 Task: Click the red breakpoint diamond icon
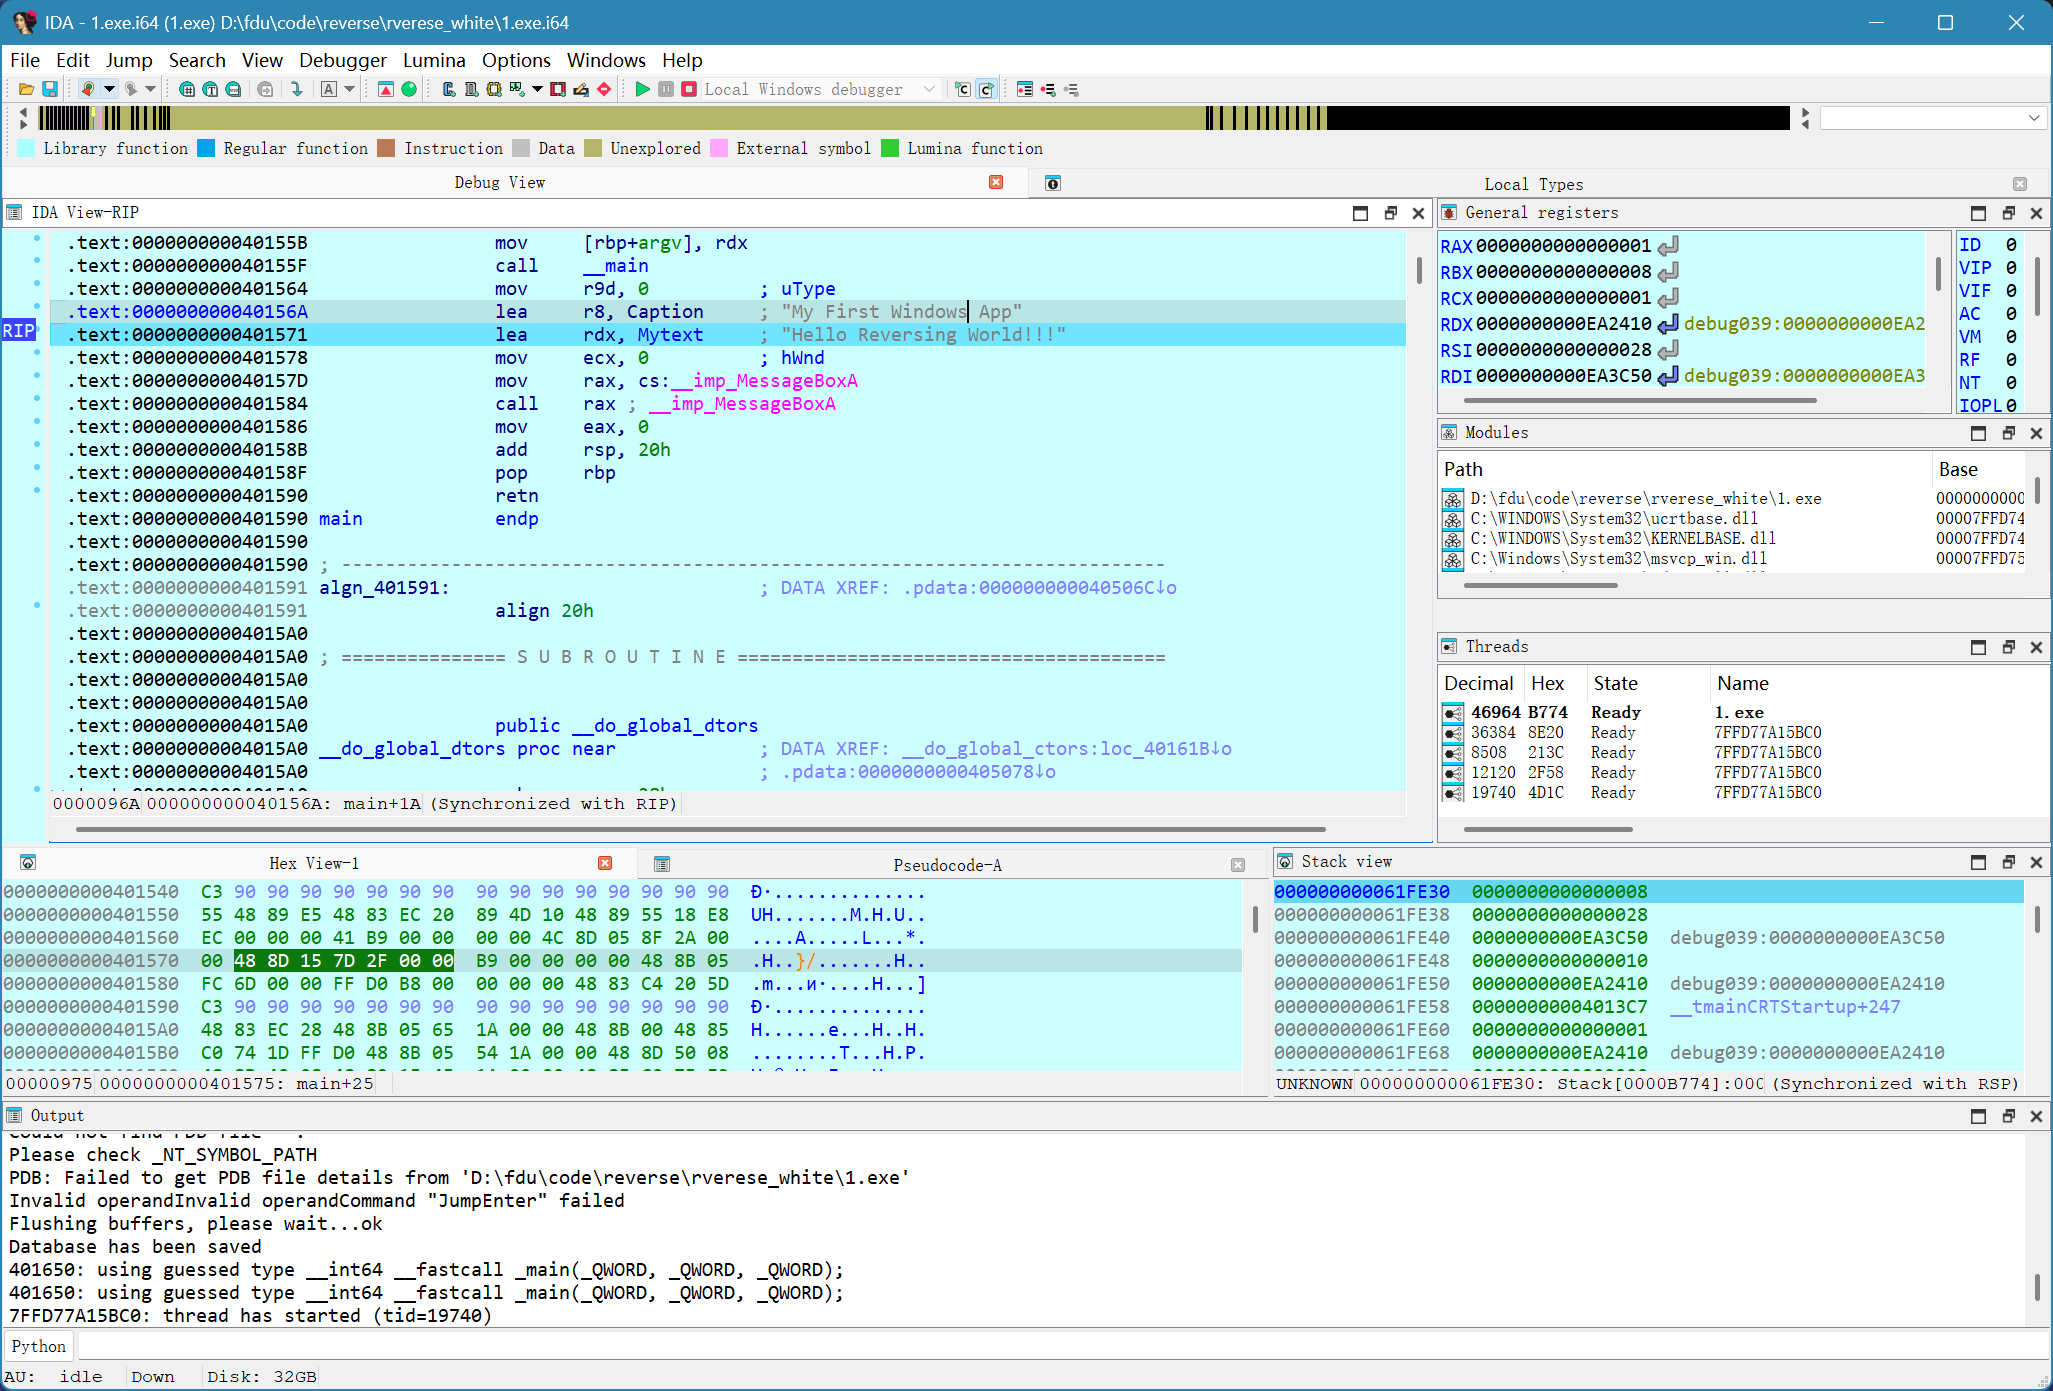point(604,89)
